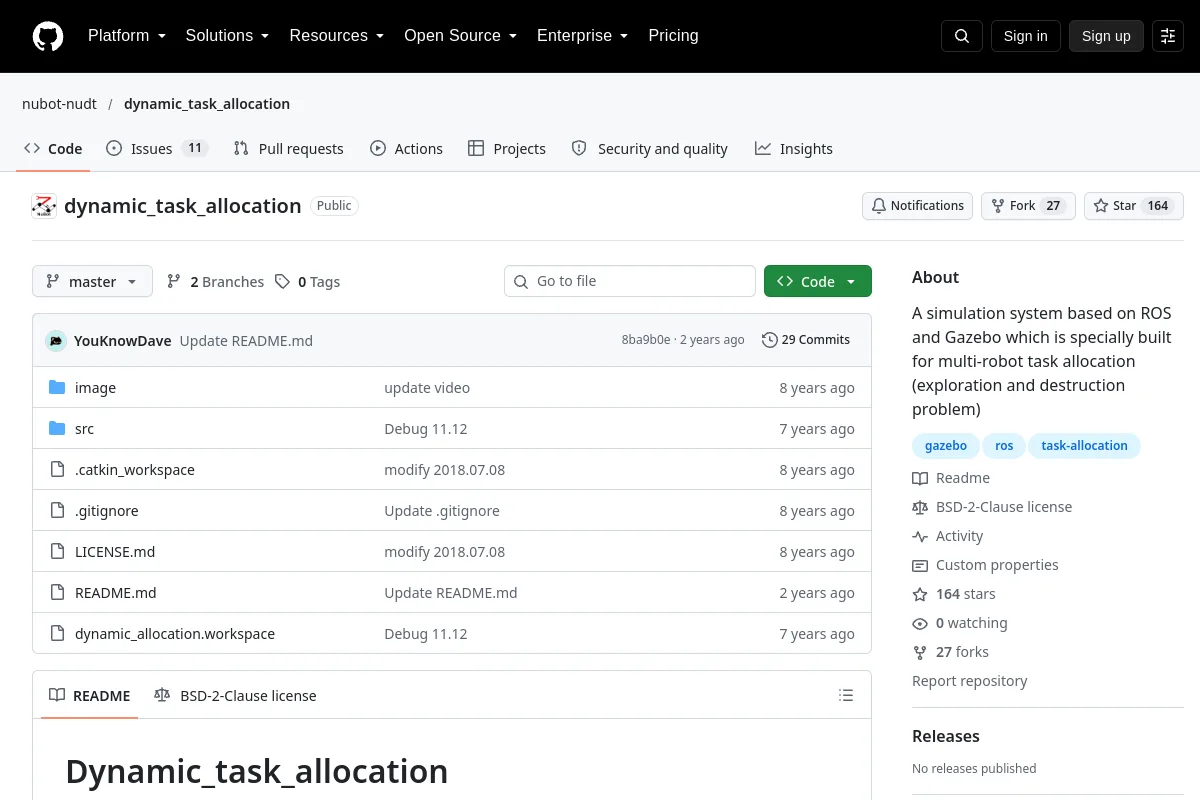Select the BSD-2-Clause license tab
The image size is (1200, 800).
click(235, 695)
